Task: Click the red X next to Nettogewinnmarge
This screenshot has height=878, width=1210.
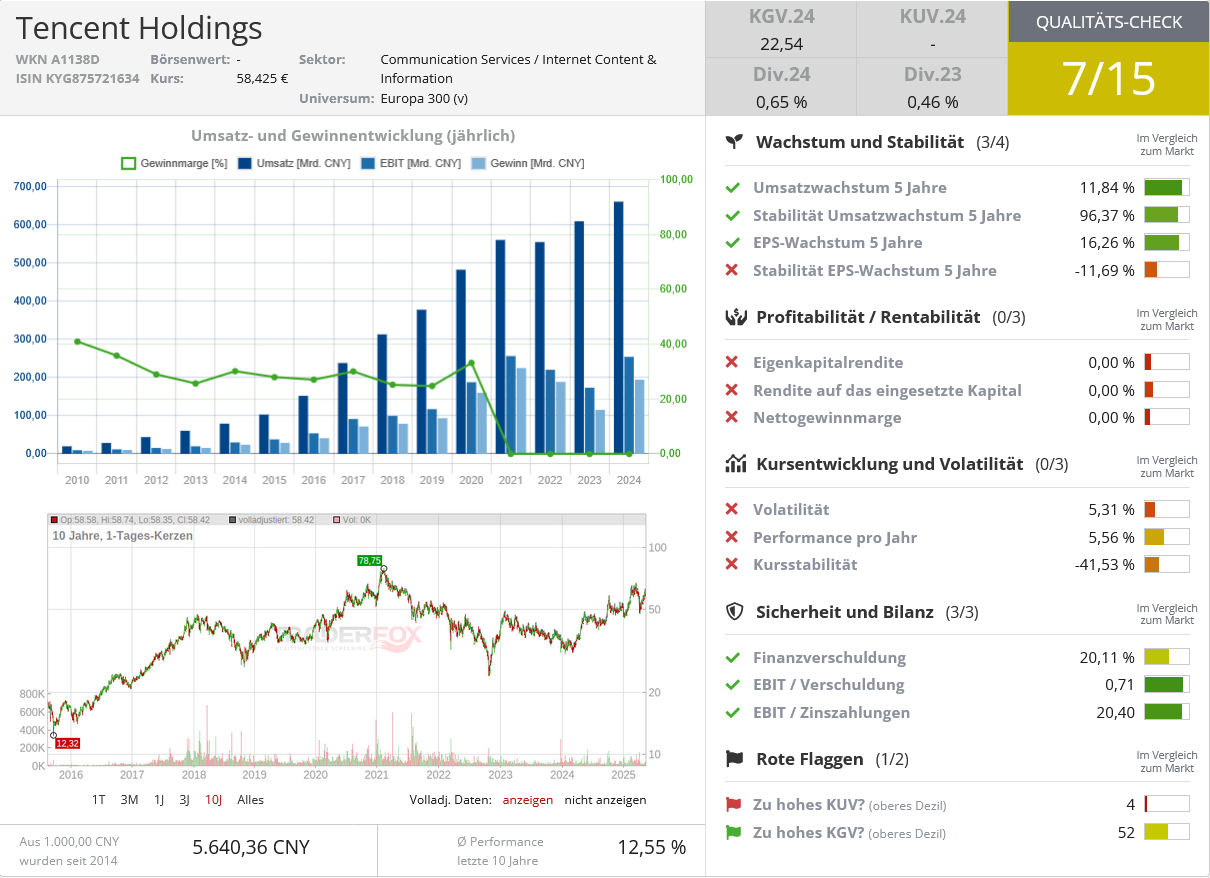Action: pyautogui.click(x=732, y=417)
